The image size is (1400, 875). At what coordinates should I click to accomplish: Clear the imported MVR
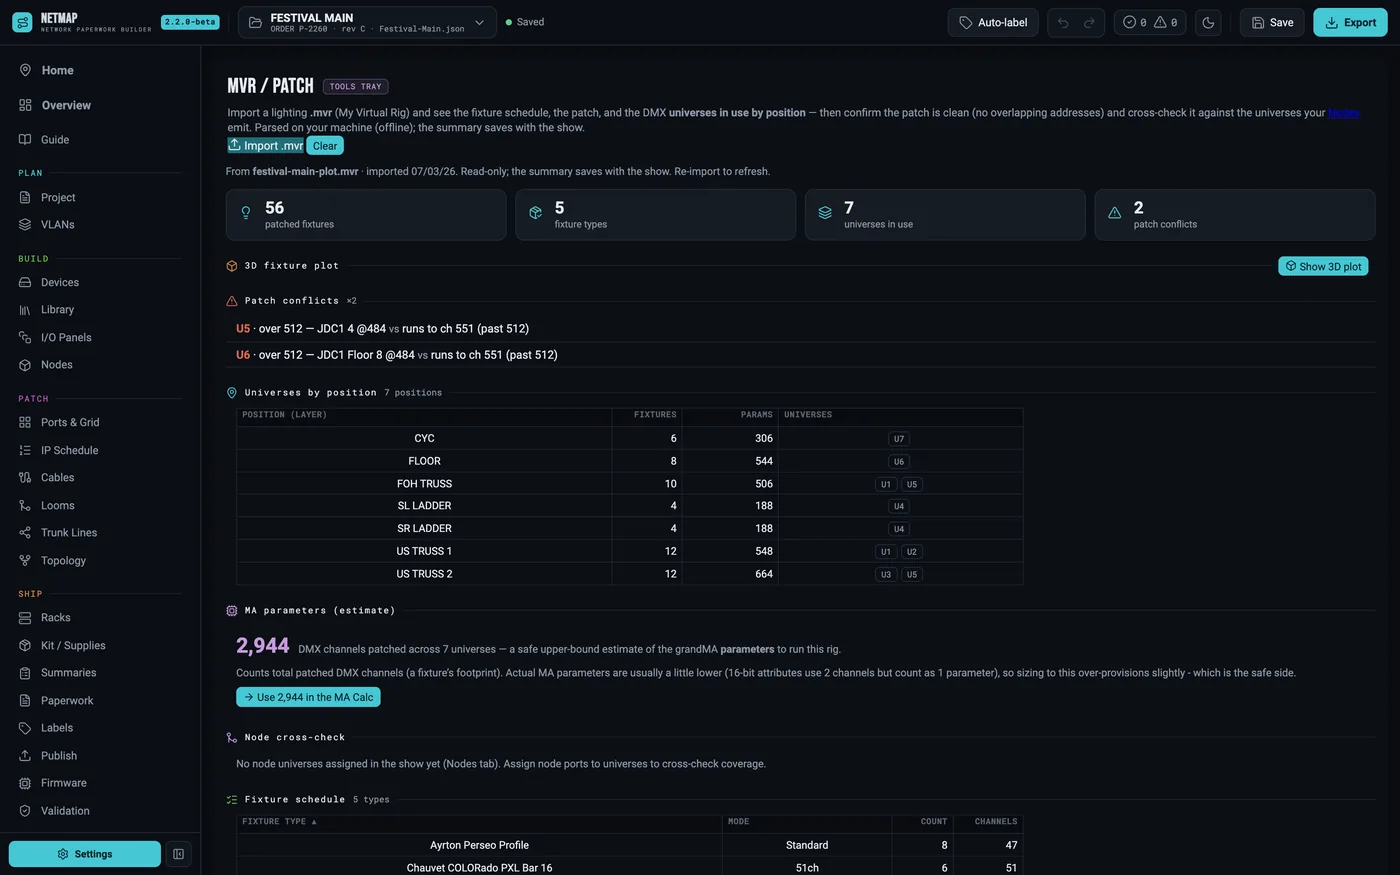click(x=325, y=145)
